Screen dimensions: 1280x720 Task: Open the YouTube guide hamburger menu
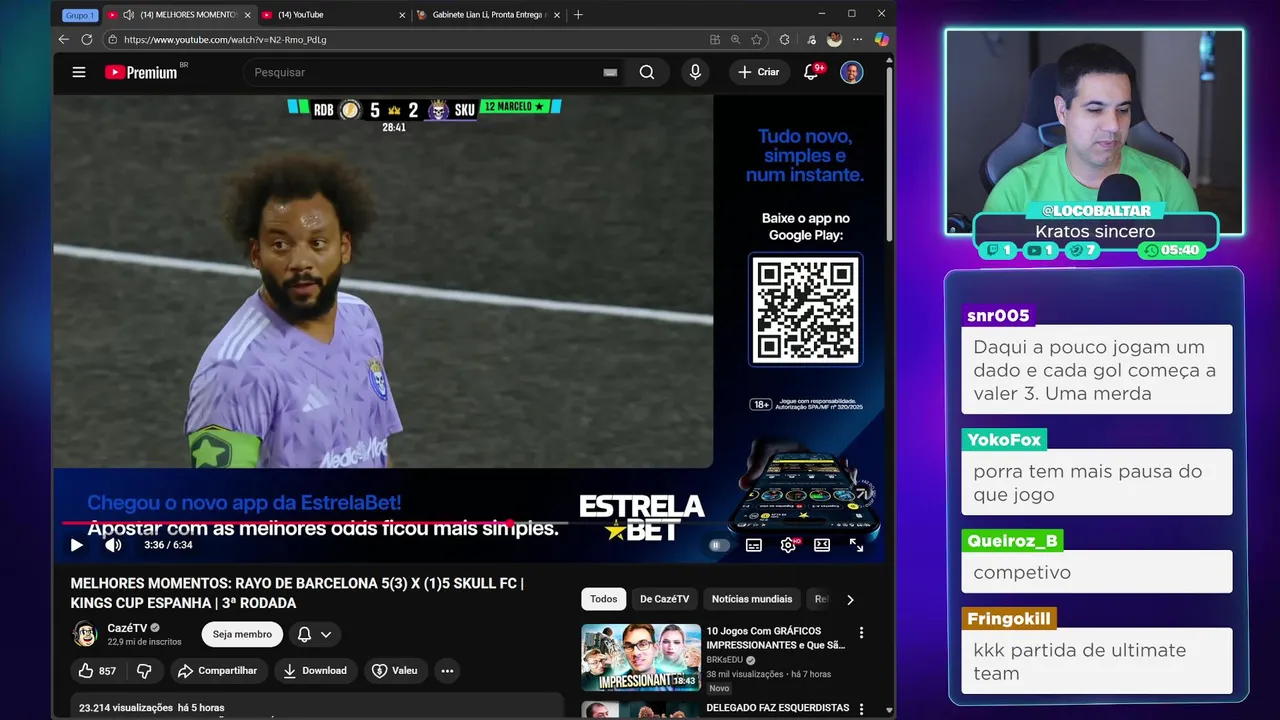tap(79, 72)
